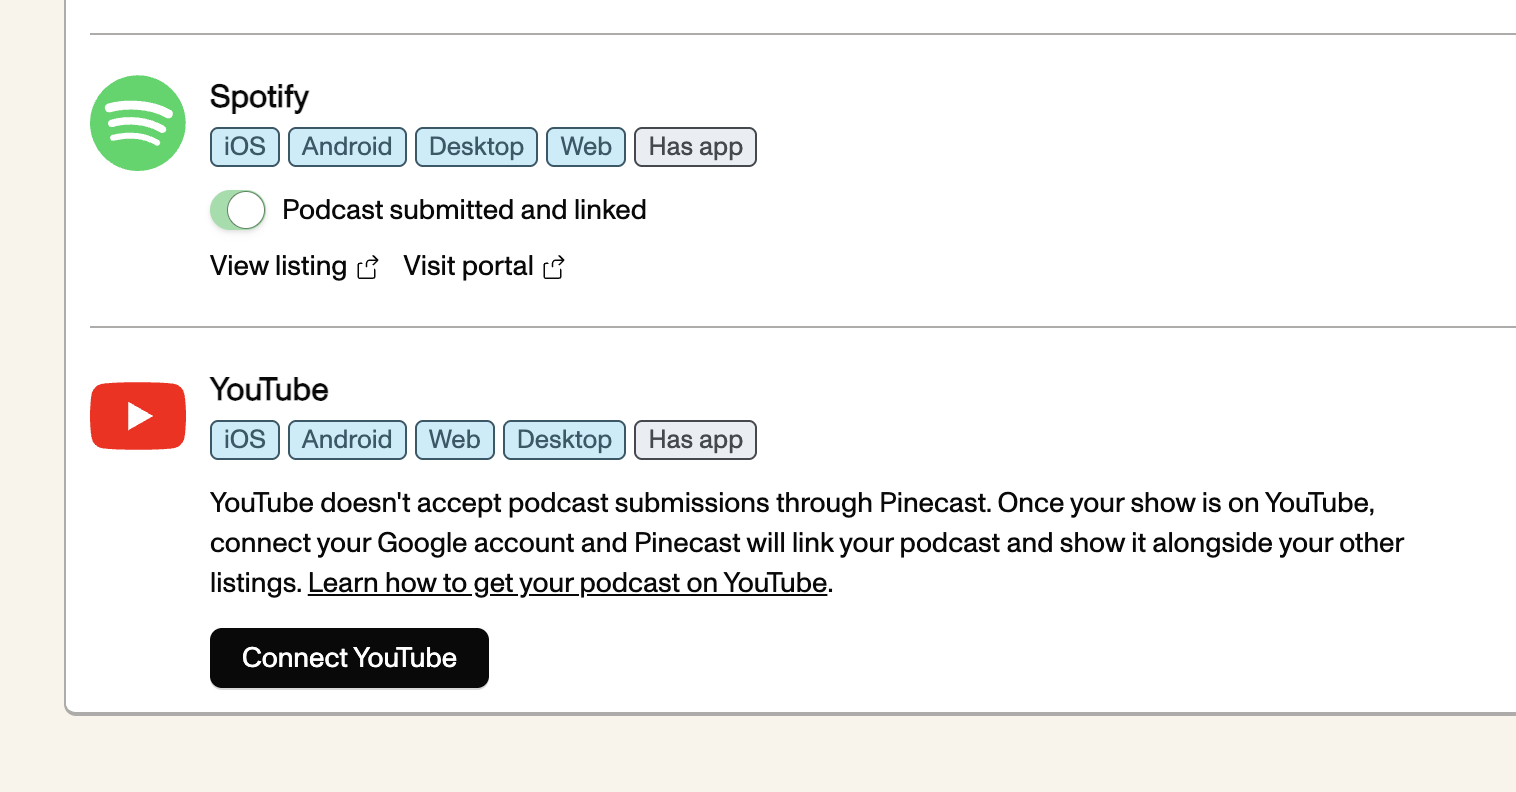Image resolution: width=1516 pixels, height=792 pixels.
Task: Click the Connect YouTube button
Action: (x=349, y=658)
